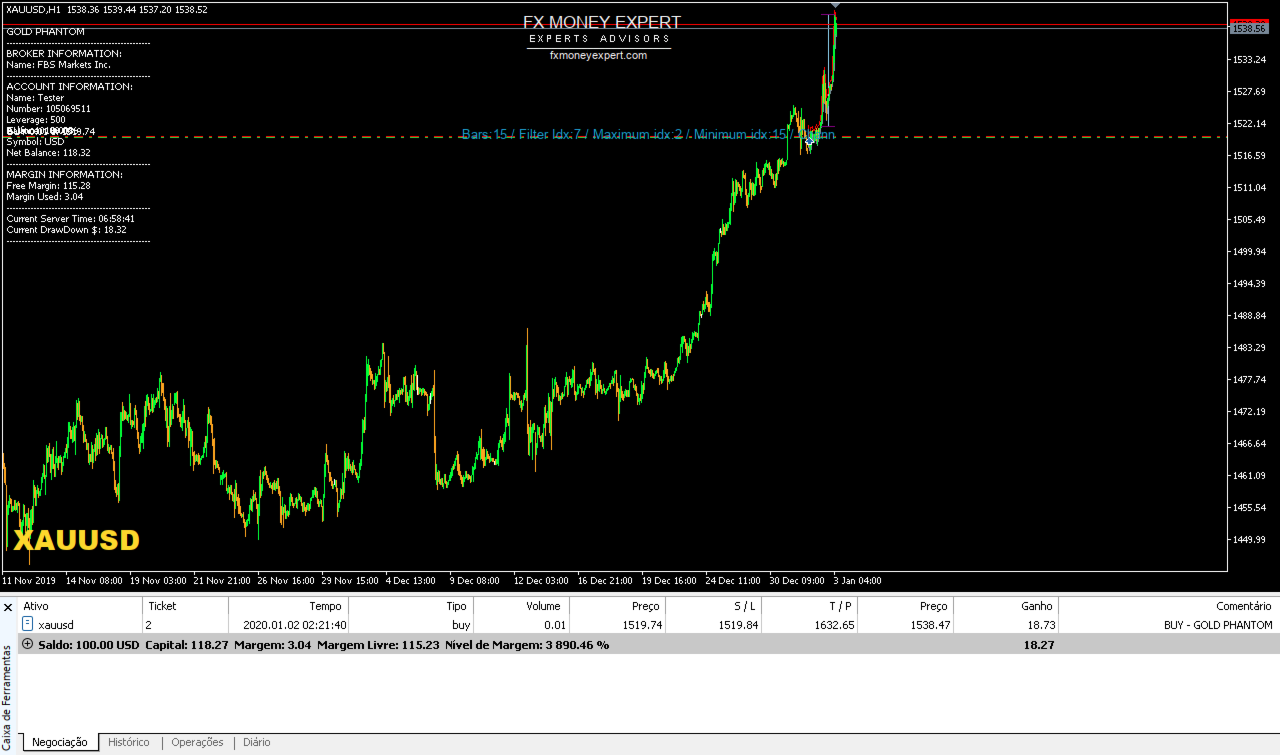Click the 1449.99 price axis label
Image resolution: width=1280 pixels, height=755 pixels.
(x=1249, y=540)
